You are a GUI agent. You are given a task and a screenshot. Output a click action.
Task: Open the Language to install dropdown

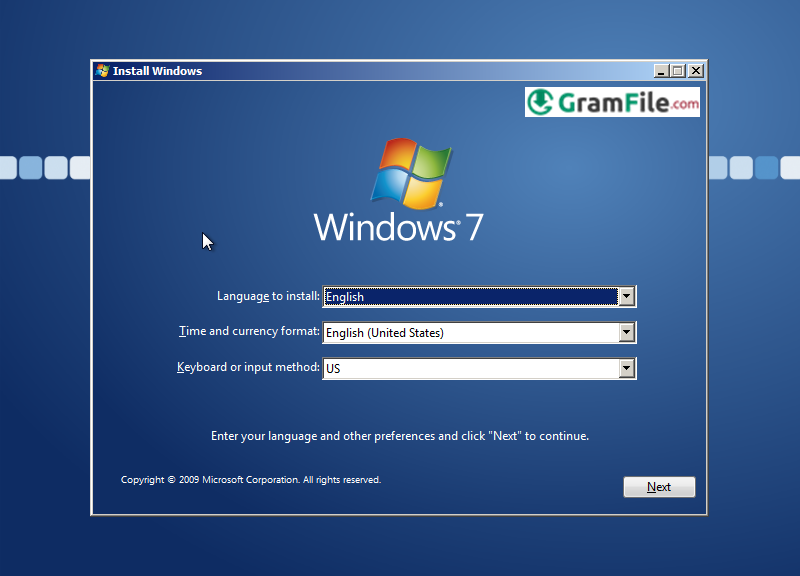628,296
